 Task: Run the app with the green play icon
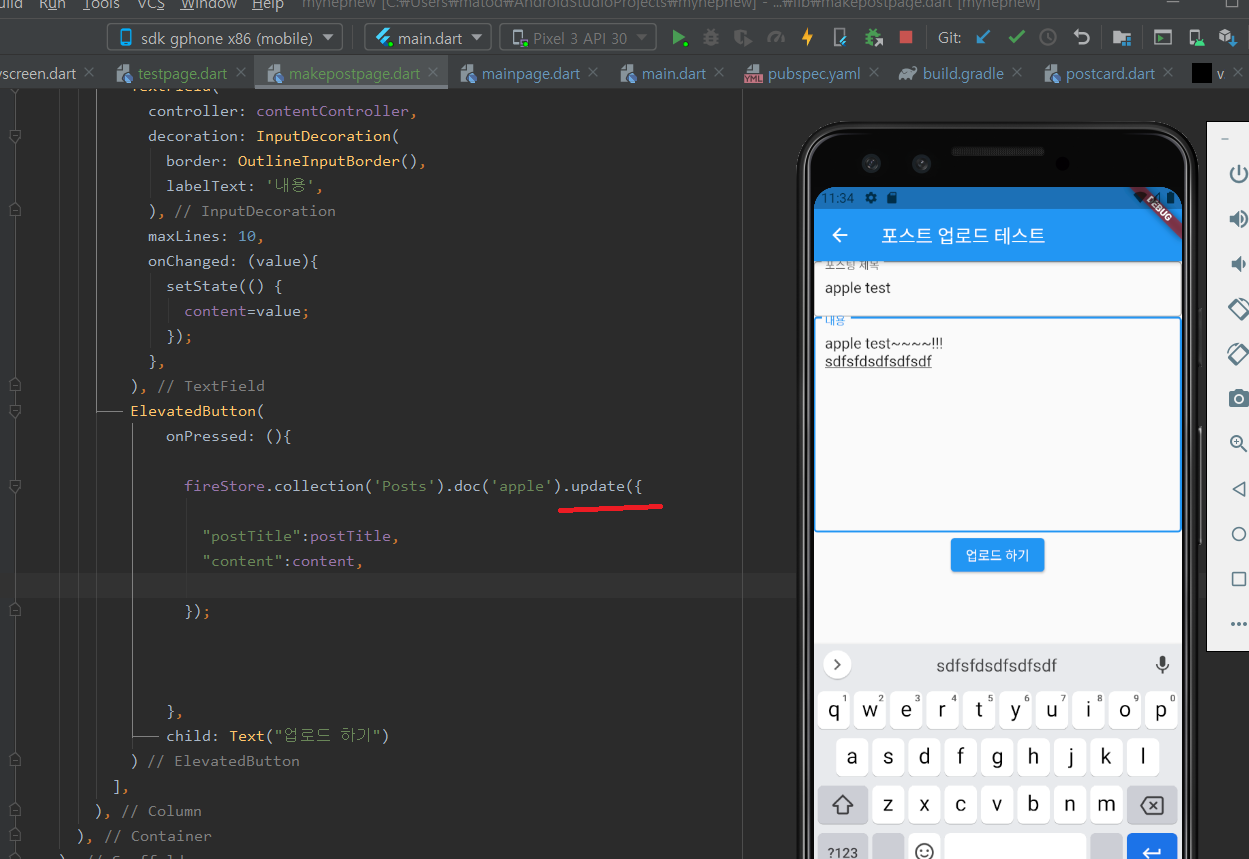tap(679, 38)
